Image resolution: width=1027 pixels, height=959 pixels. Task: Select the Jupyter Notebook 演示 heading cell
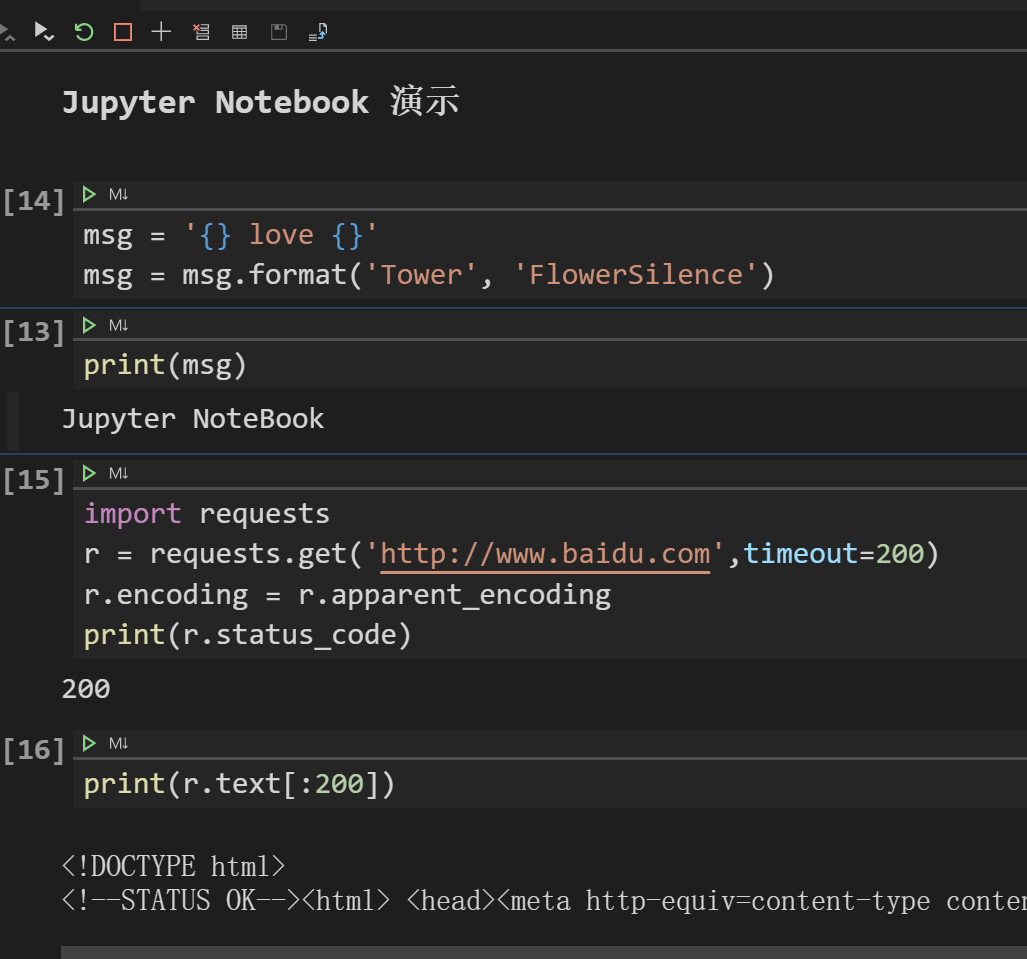click(x=260, y=102)
